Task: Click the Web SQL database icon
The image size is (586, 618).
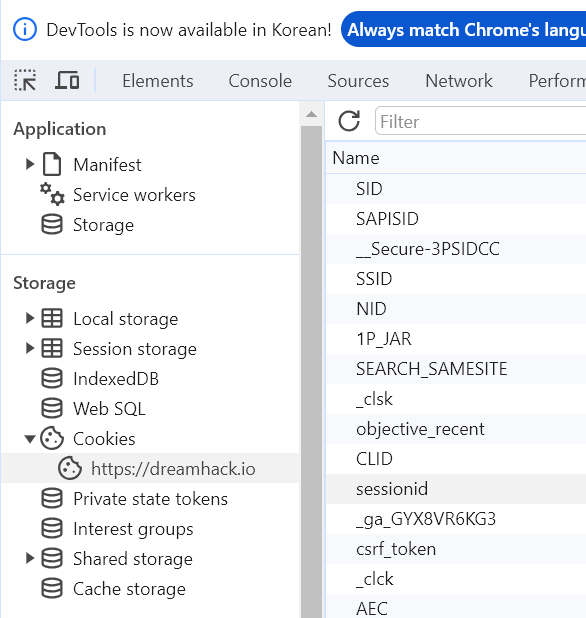Action: pyautogui.click(x=52, y=408)
